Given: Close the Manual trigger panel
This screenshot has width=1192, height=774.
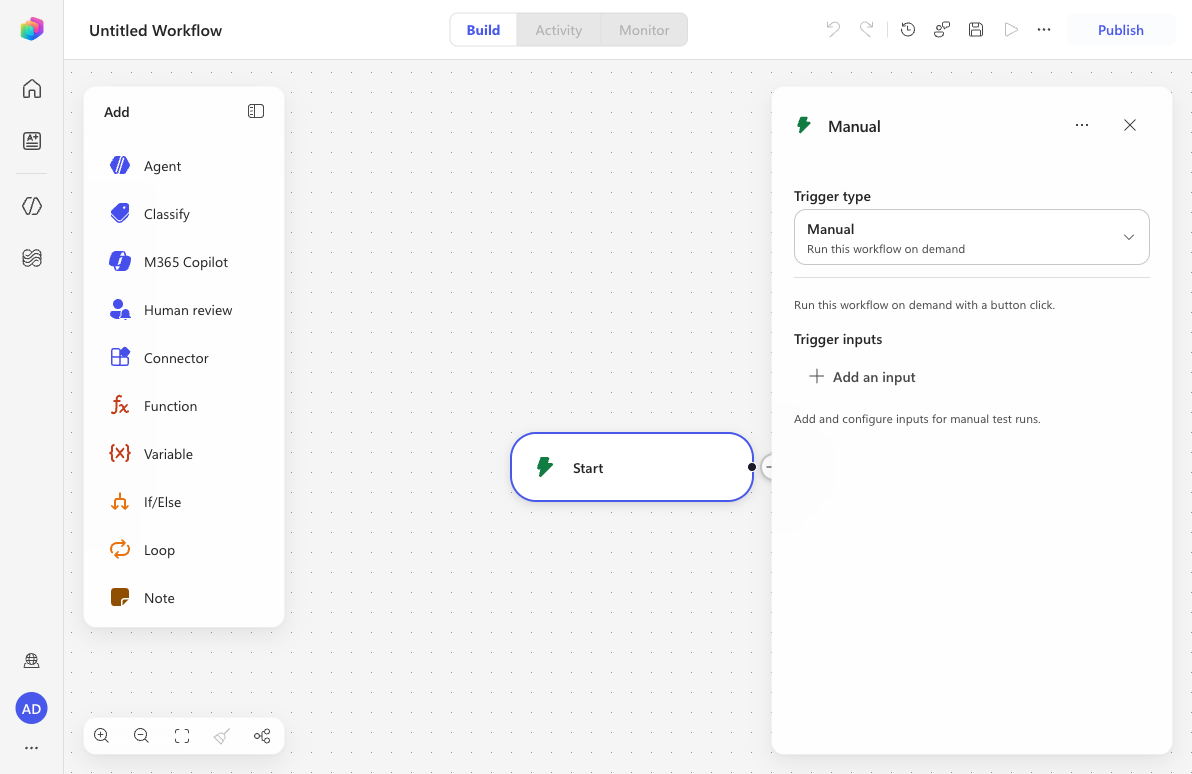Looking at the screenshot, I should (x=1130, y=125).
